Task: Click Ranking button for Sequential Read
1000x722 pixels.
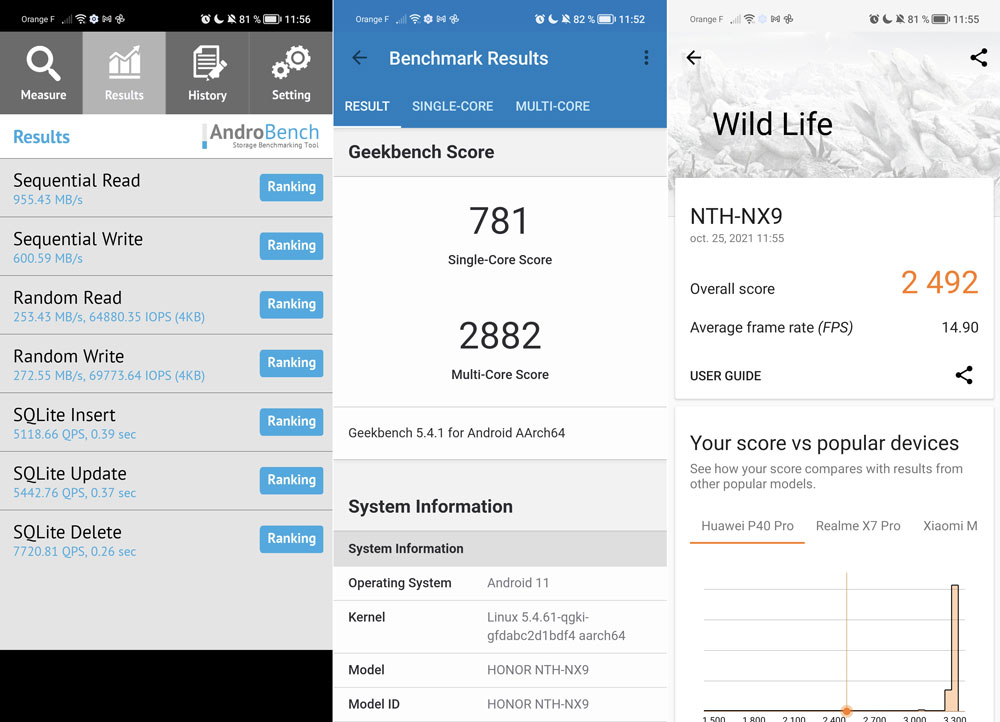Action: (x=291, y=187)
